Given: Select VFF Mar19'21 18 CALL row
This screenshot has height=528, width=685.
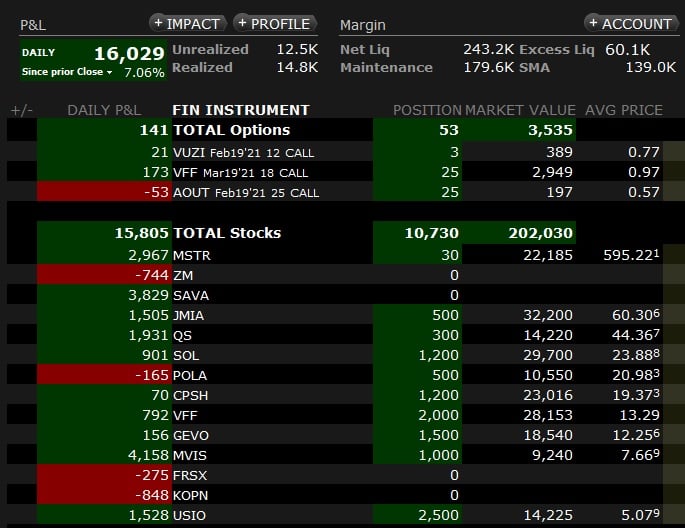Looking at the screenshot, I should point(346,172).
